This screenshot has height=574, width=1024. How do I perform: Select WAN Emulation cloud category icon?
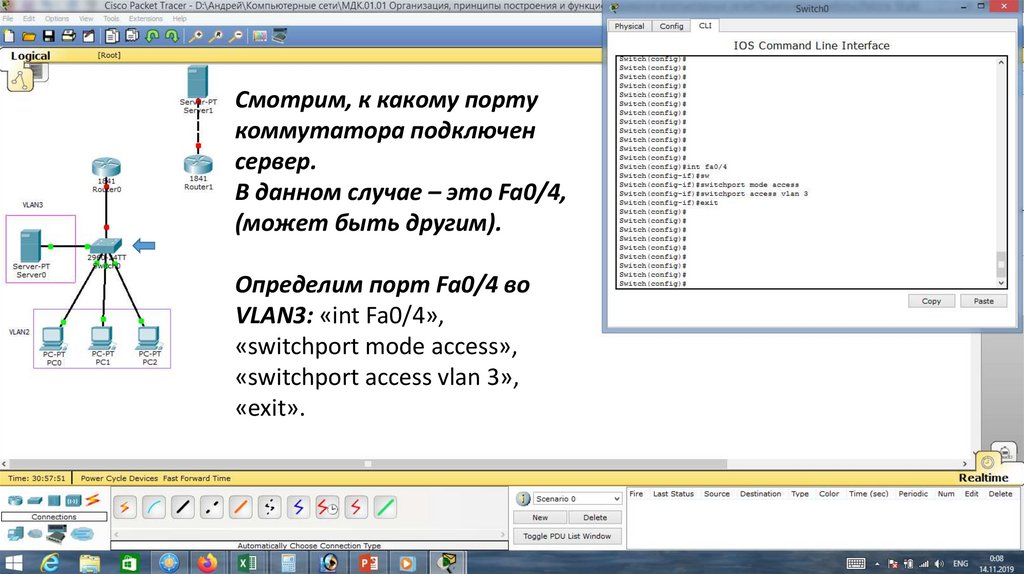pos(35,534)
